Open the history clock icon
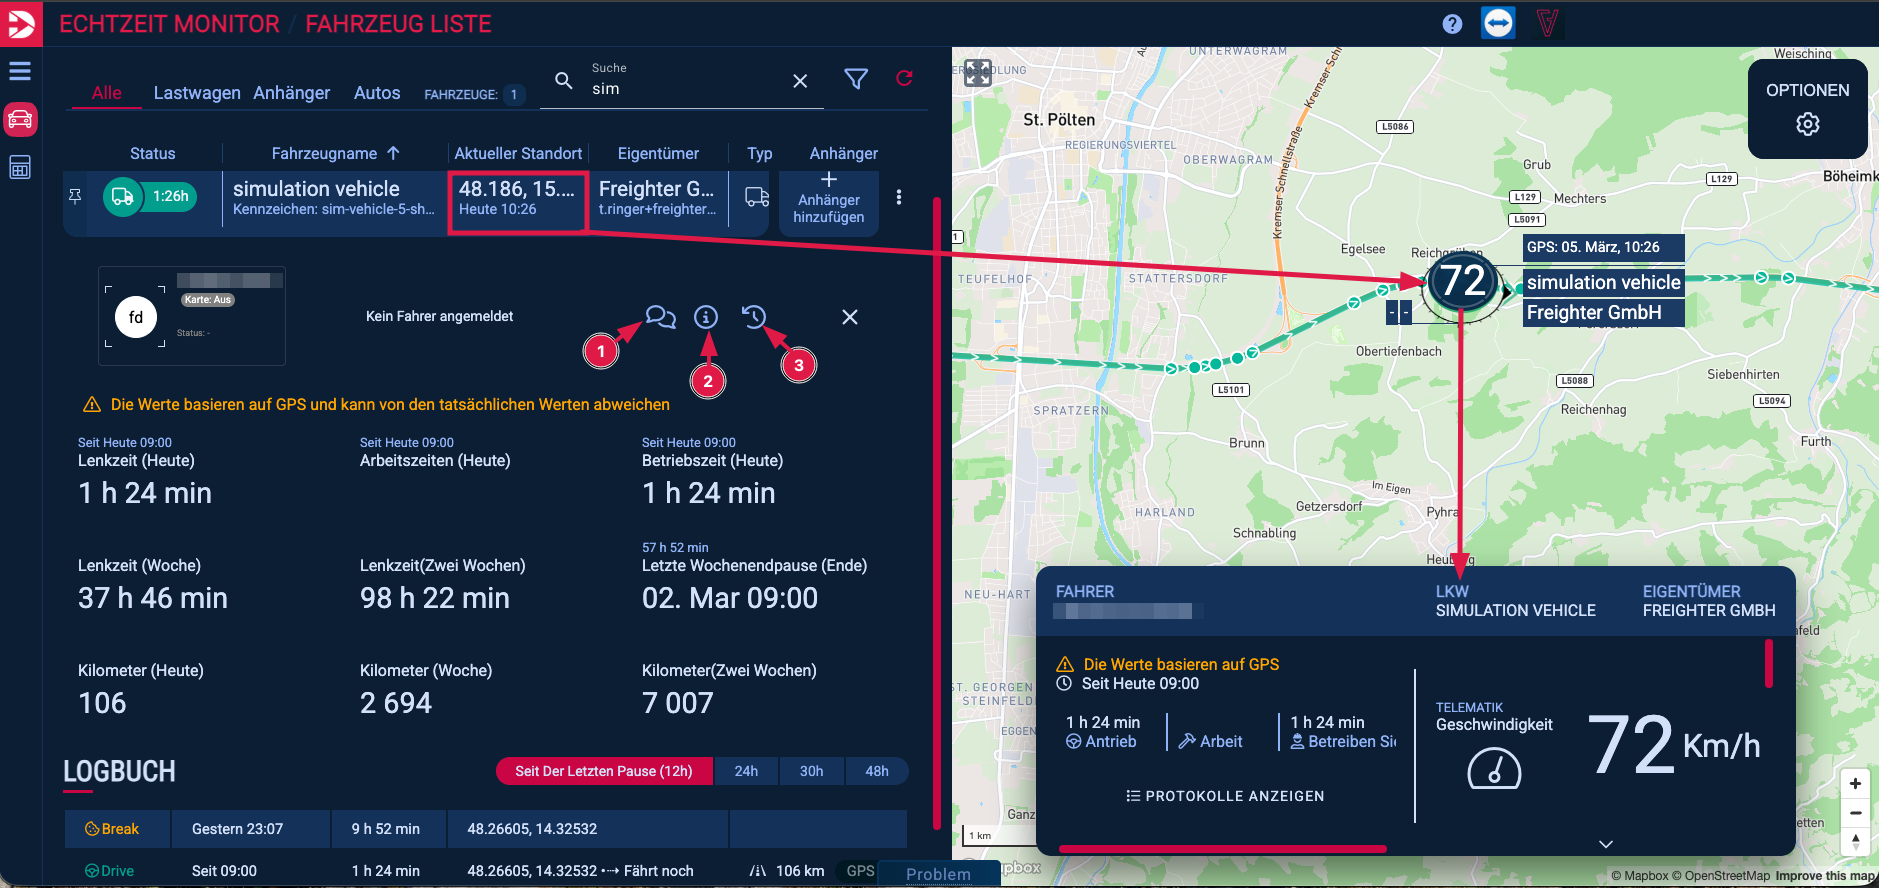Screen dimensions: 1879x888 (x=753, y=317)
